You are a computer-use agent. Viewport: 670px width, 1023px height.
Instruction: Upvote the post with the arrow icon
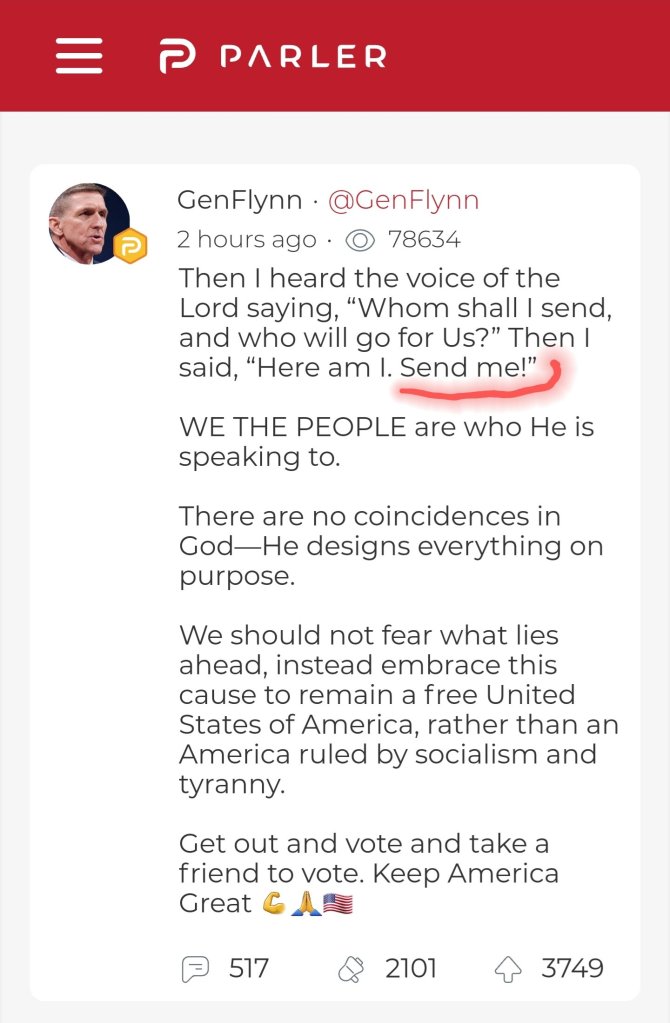point(509,968)
